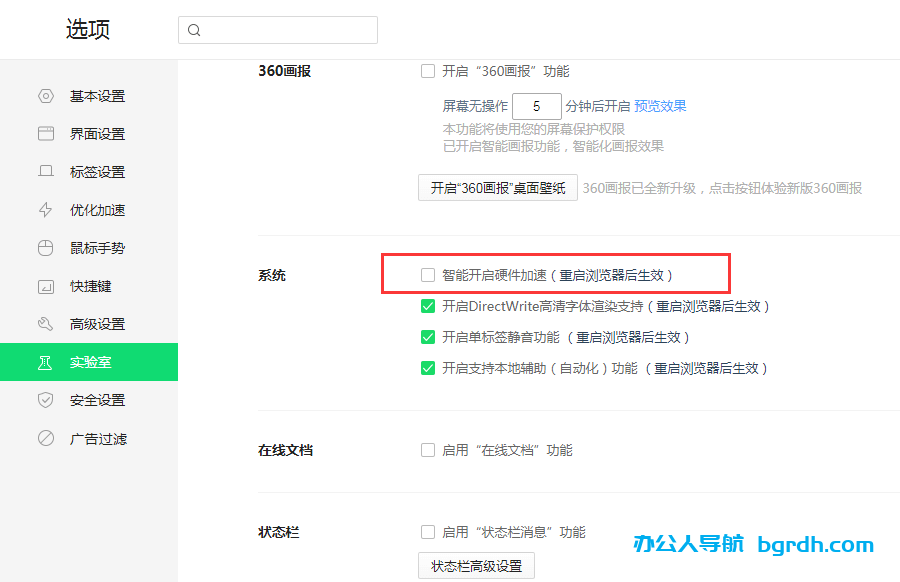Click the 鼠标手势 mouse gesture icon
This screenshot has height=582, width=900.
point(45,248)
